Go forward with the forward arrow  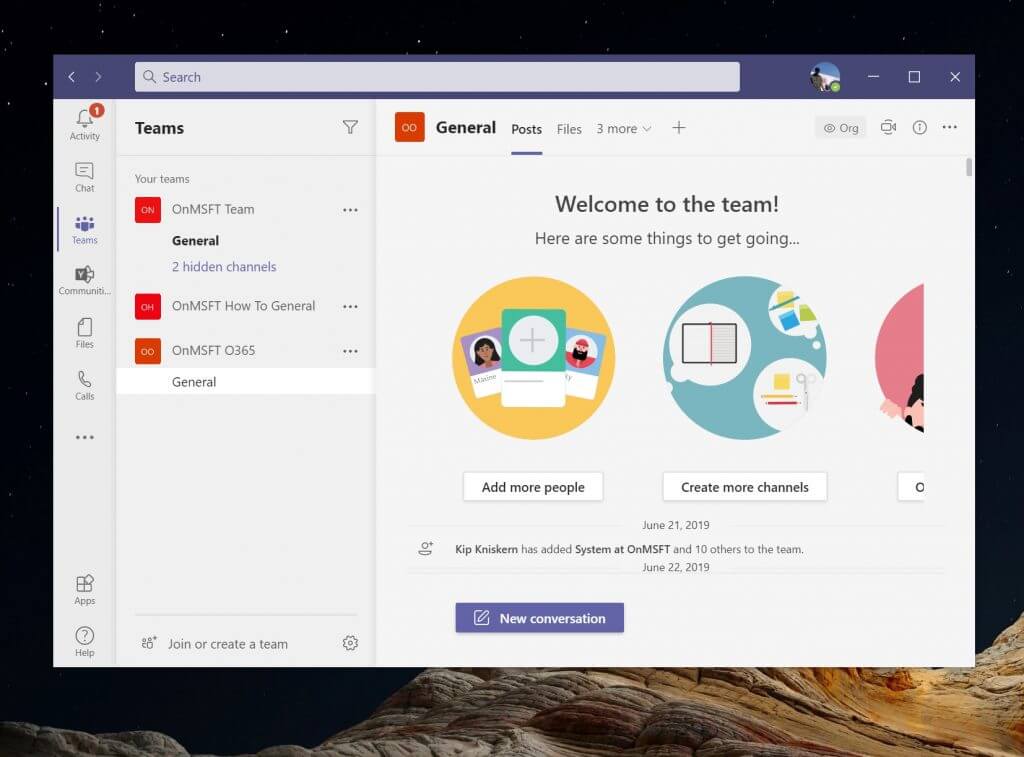click(98, 77)
